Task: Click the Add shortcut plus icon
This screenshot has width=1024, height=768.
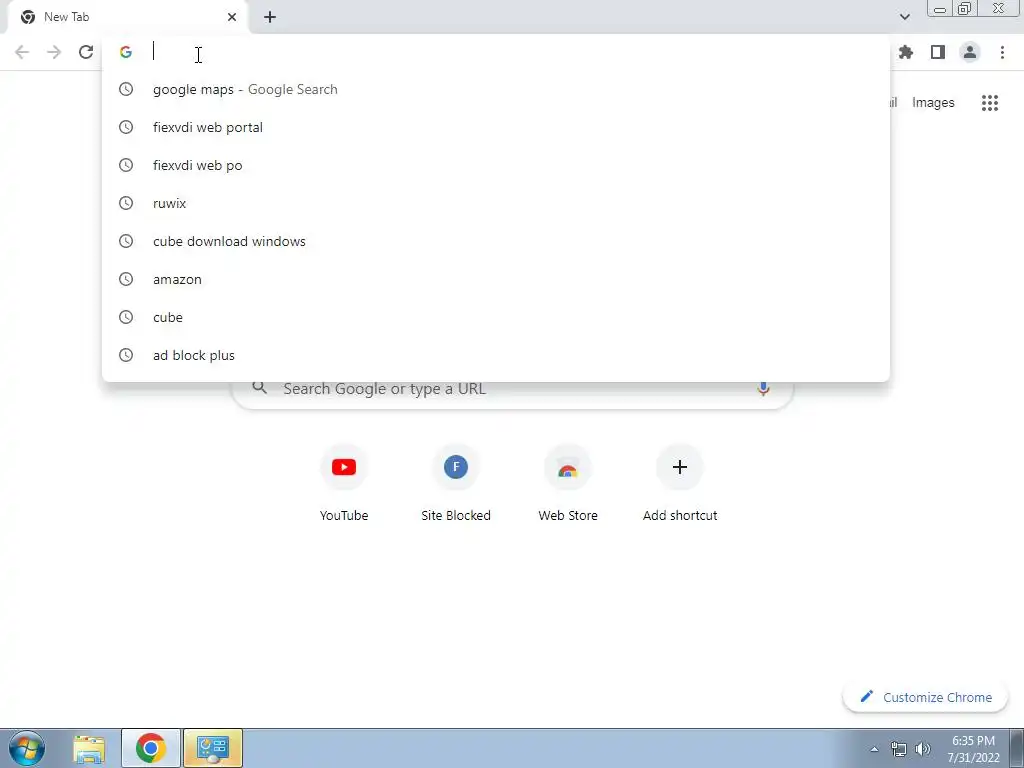Action: point(680,467)
